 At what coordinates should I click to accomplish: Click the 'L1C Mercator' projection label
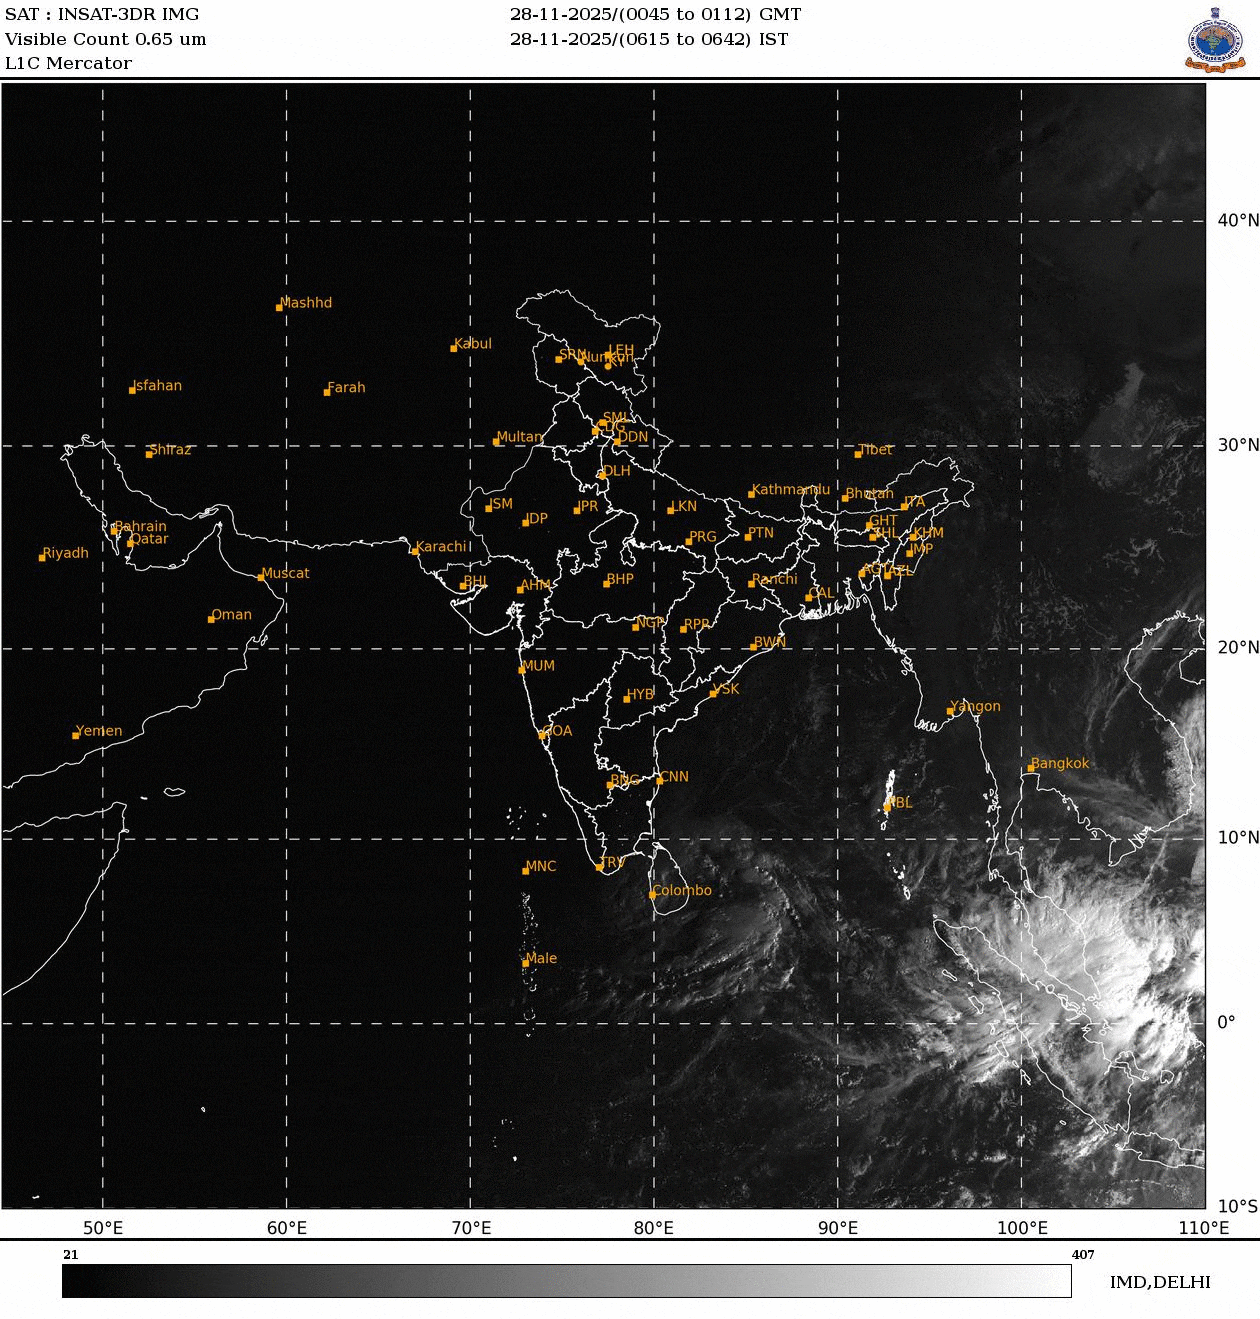[67, 62]
